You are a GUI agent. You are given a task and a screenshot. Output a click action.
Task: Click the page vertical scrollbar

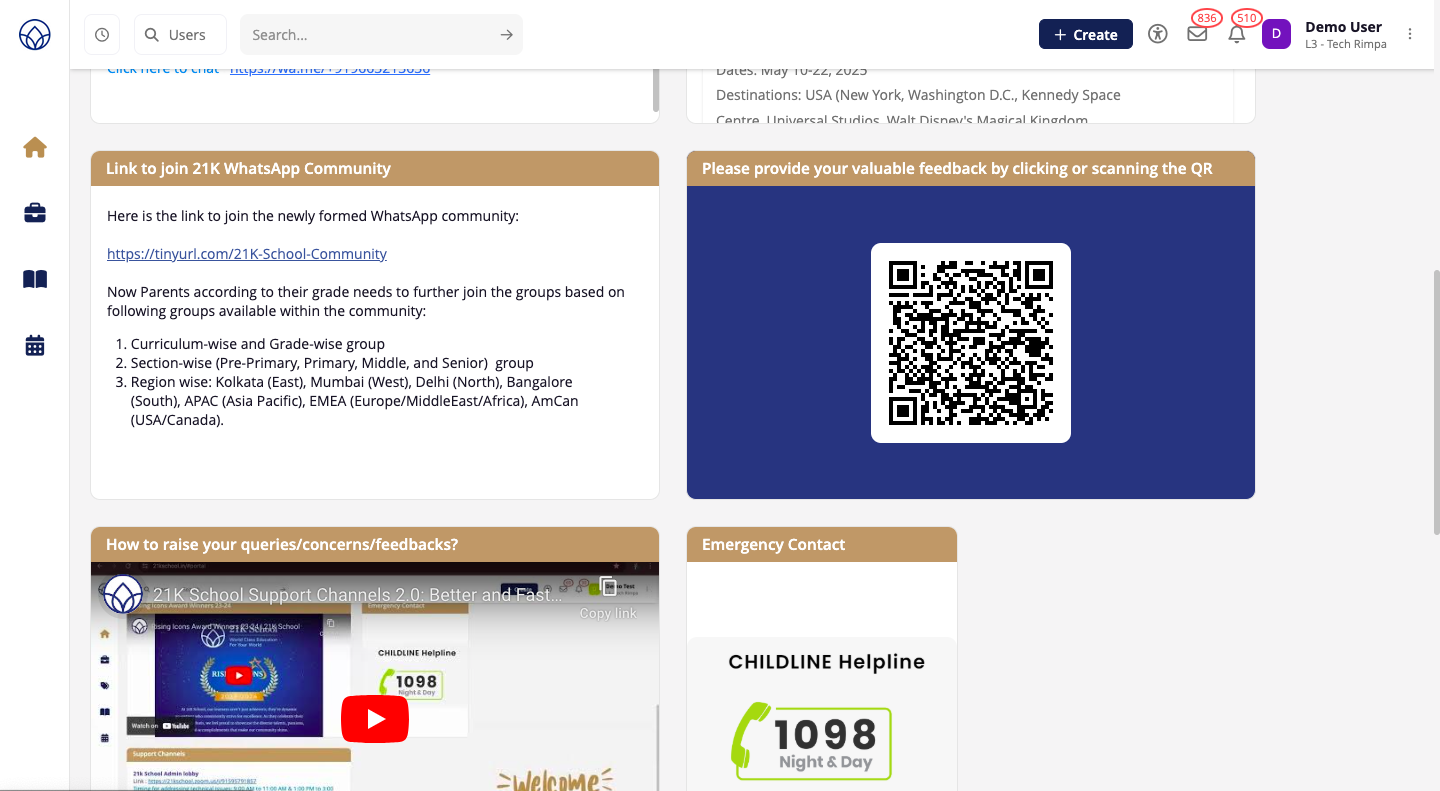pyautogui.click(x=1435, y=400)
